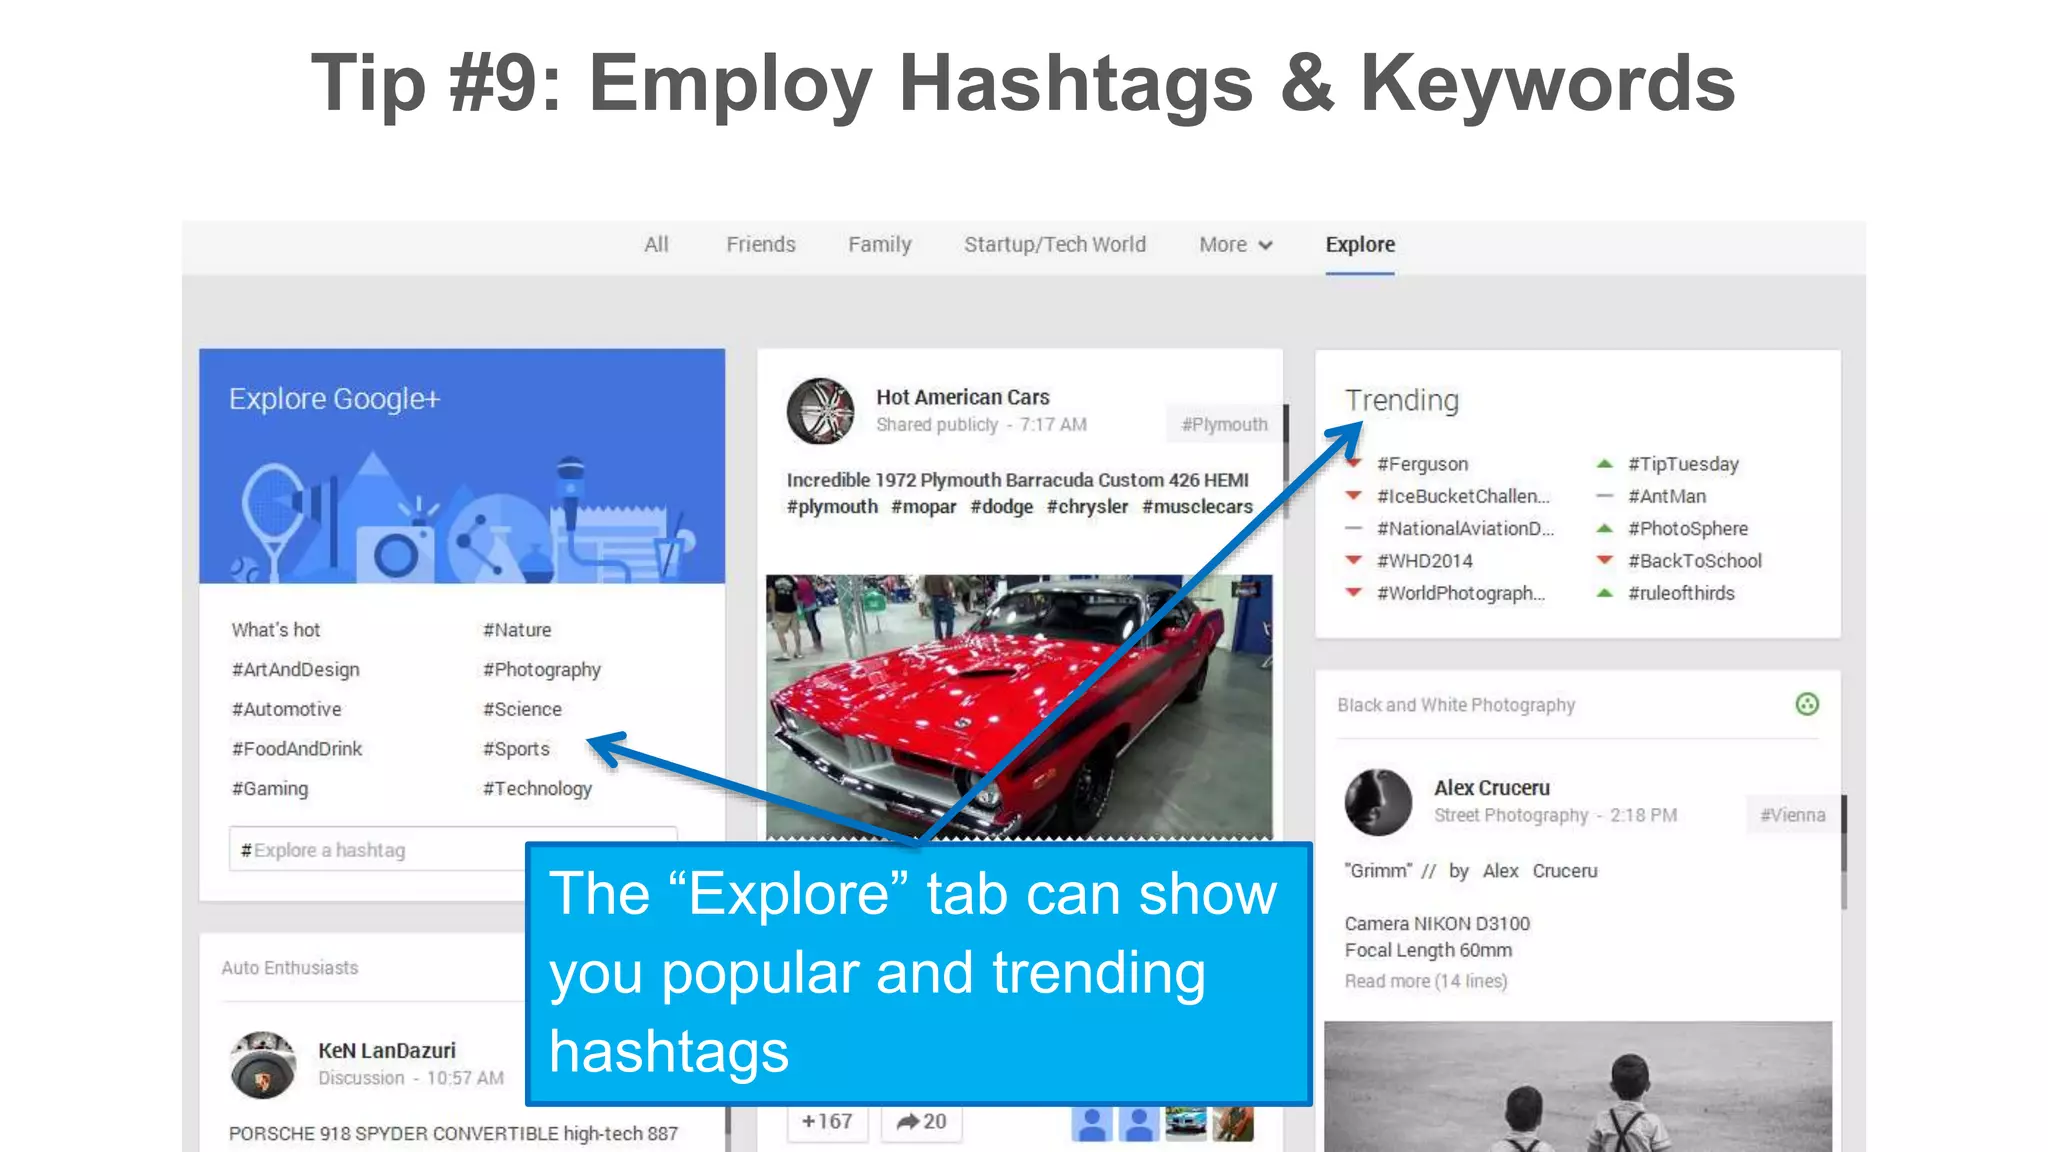Open #Nature hashtag

tap(517, 630)
